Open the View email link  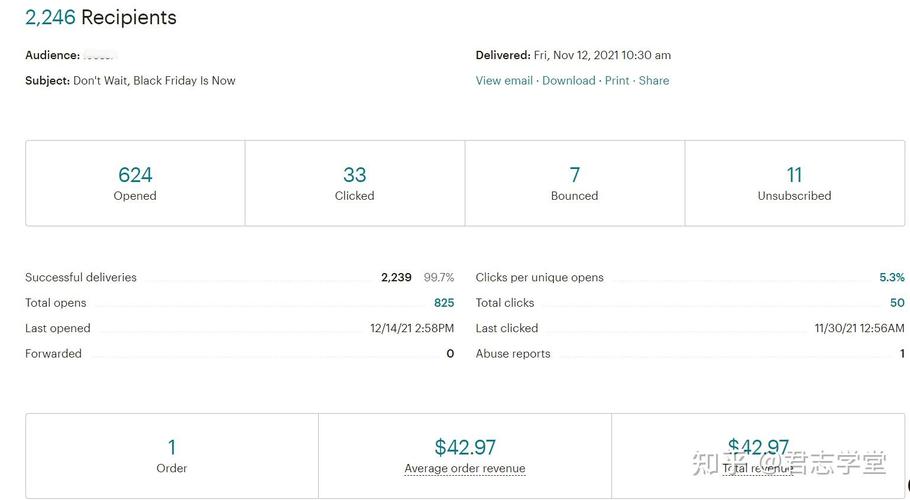coord(504,81)
